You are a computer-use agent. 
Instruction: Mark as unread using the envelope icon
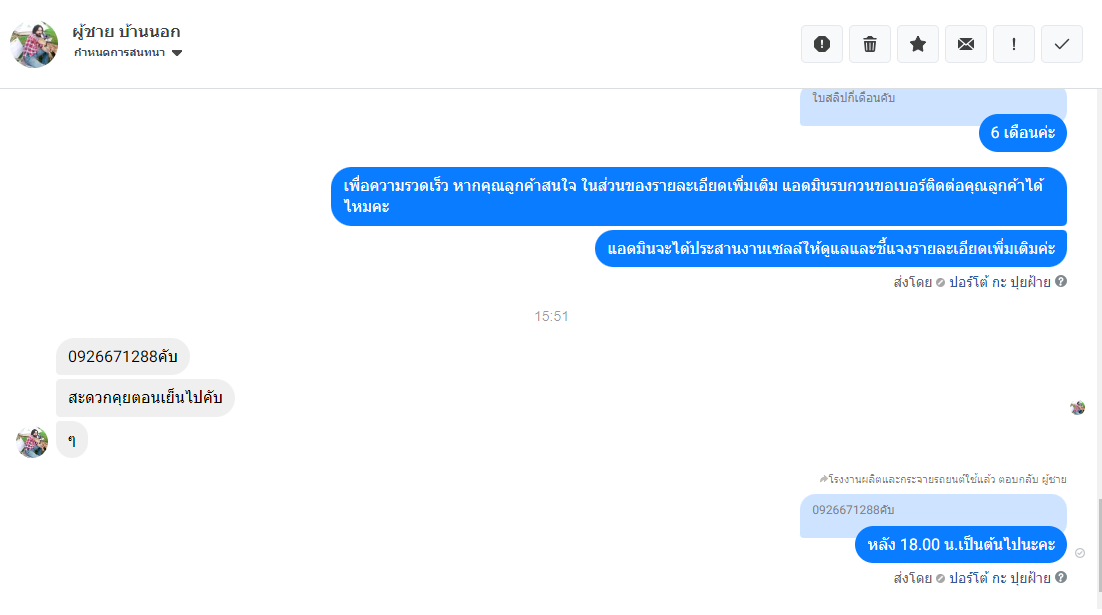point(966,44)
